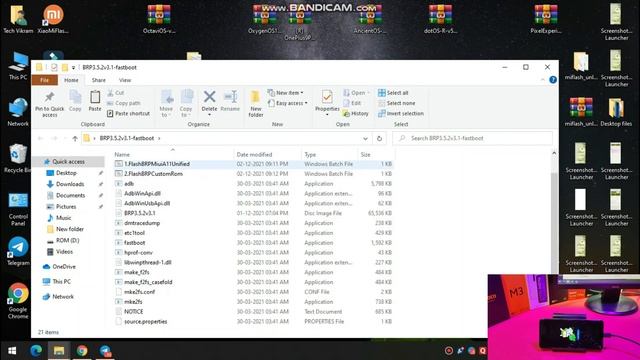Click the Delete X icon
Viewport: 640px width, 360px height.
click(209, 97)
